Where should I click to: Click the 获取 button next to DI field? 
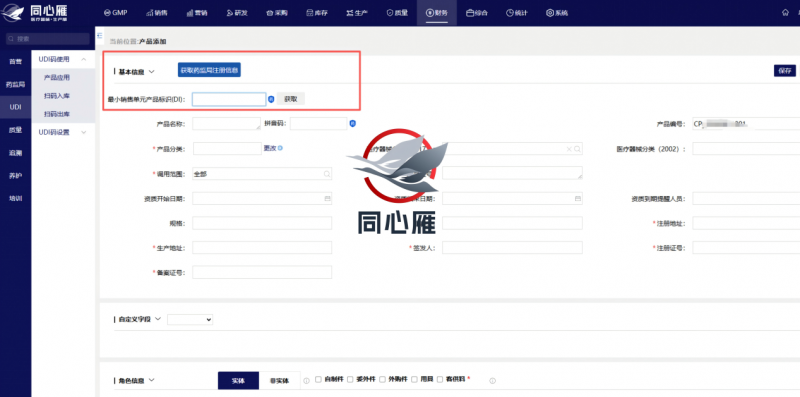(291, 99)
